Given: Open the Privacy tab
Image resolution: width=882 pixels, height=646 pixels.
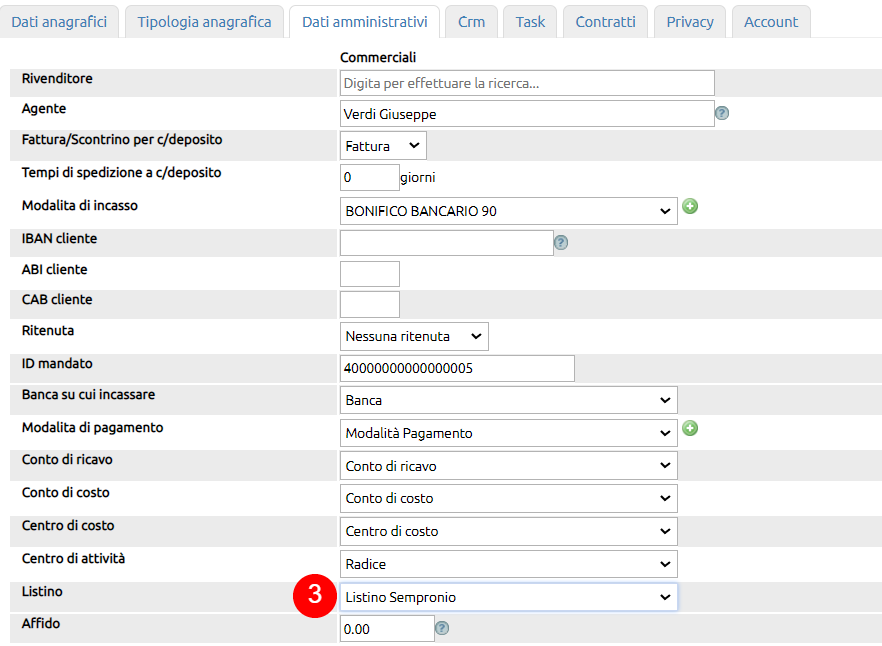Looking at the screenshot, I should pos(690,22).
